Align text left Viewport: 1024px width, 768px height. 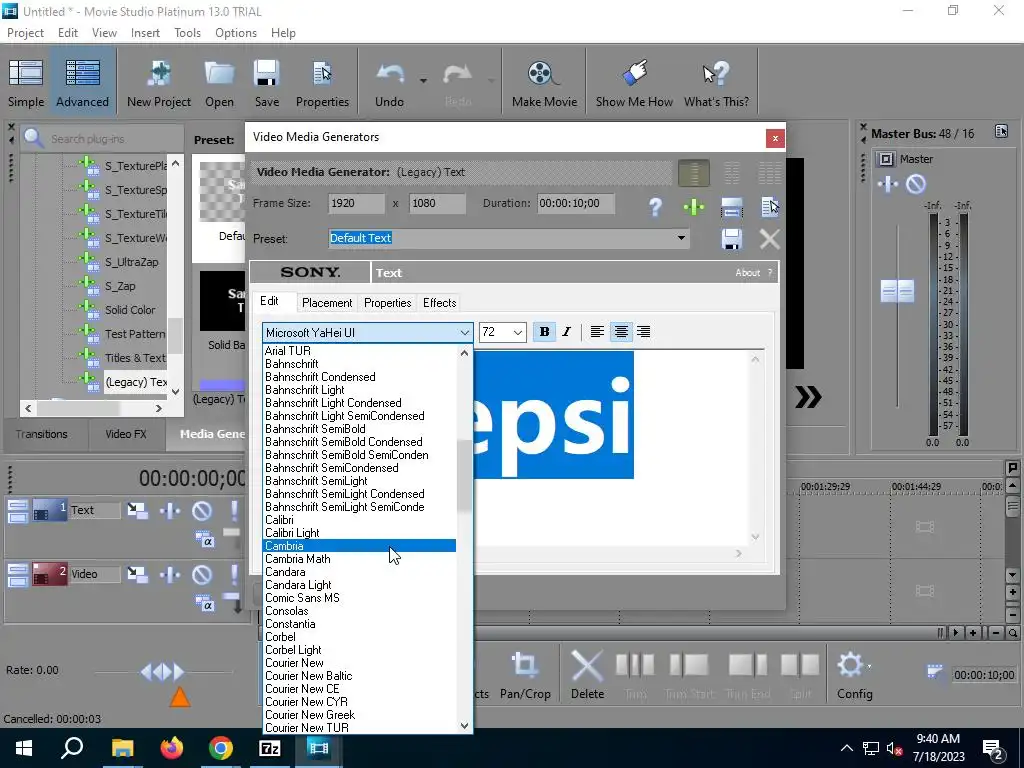[x=597, y=332]
